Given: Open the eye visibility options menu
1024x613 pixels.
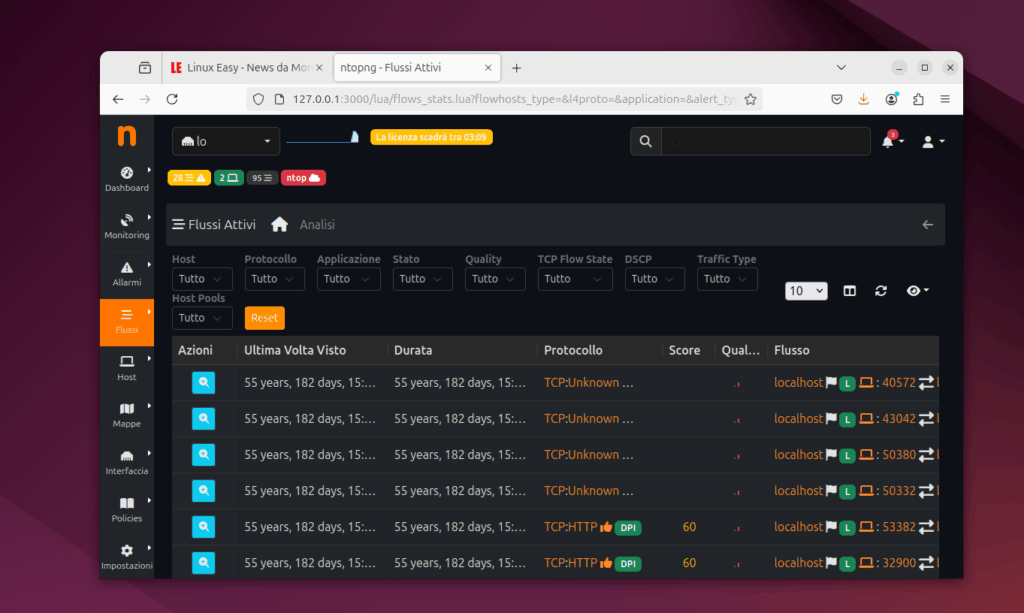Looking at the screenshot, I should coord(916,291).
